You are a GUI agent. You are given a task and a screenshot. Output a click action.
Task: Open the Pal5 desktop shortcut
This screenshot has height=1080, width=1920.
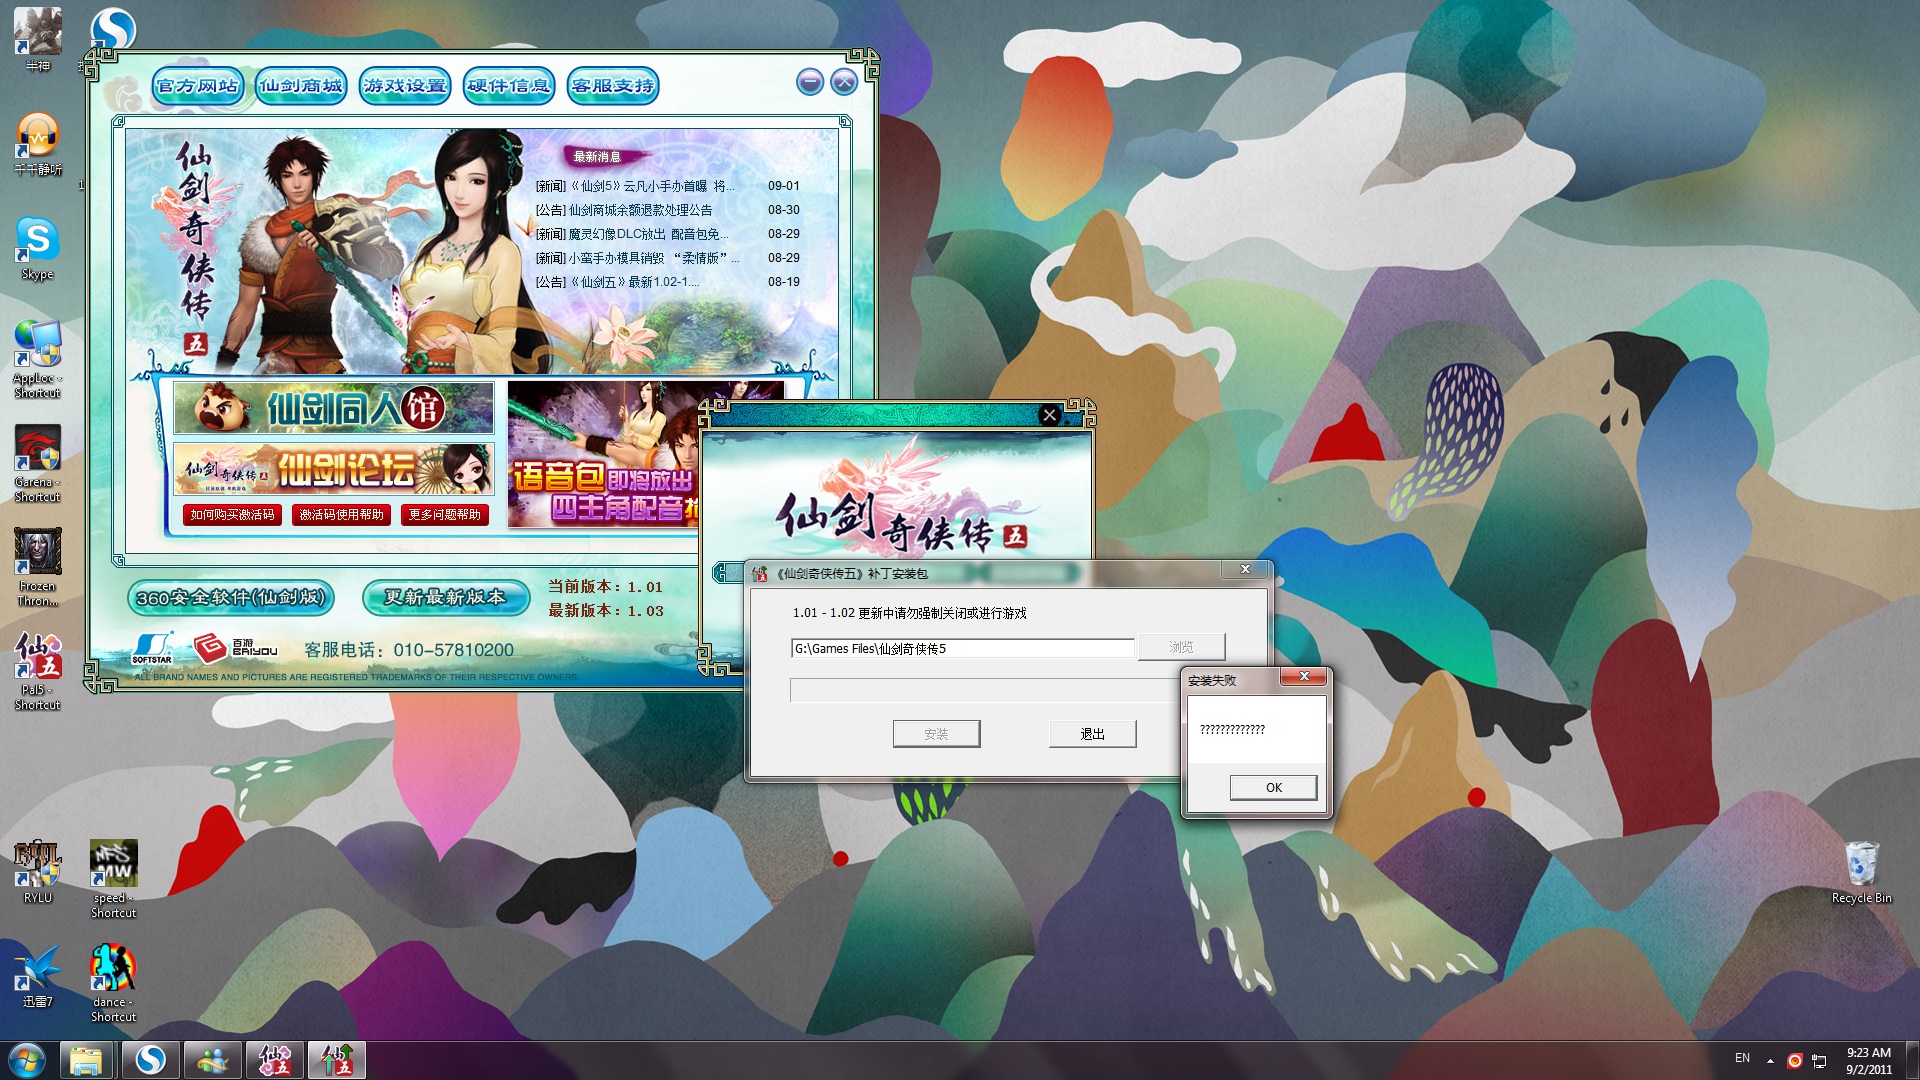pyautogui.click(x=37, y=658)
